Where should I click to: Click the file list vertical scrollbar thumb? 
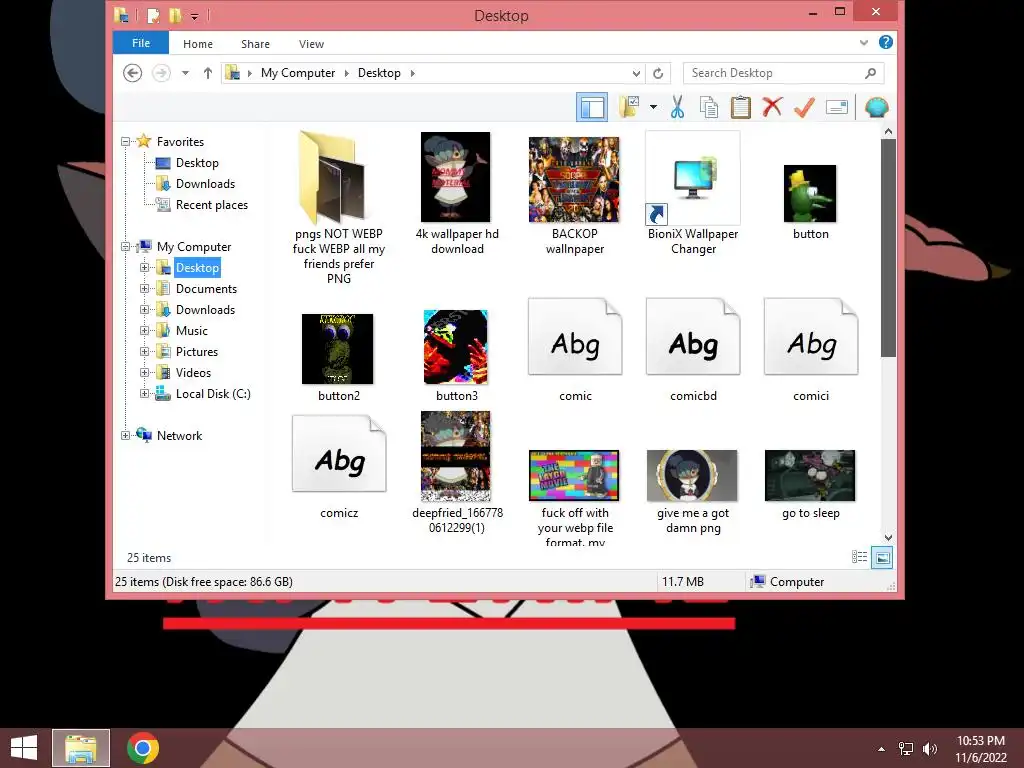(888, 248)
